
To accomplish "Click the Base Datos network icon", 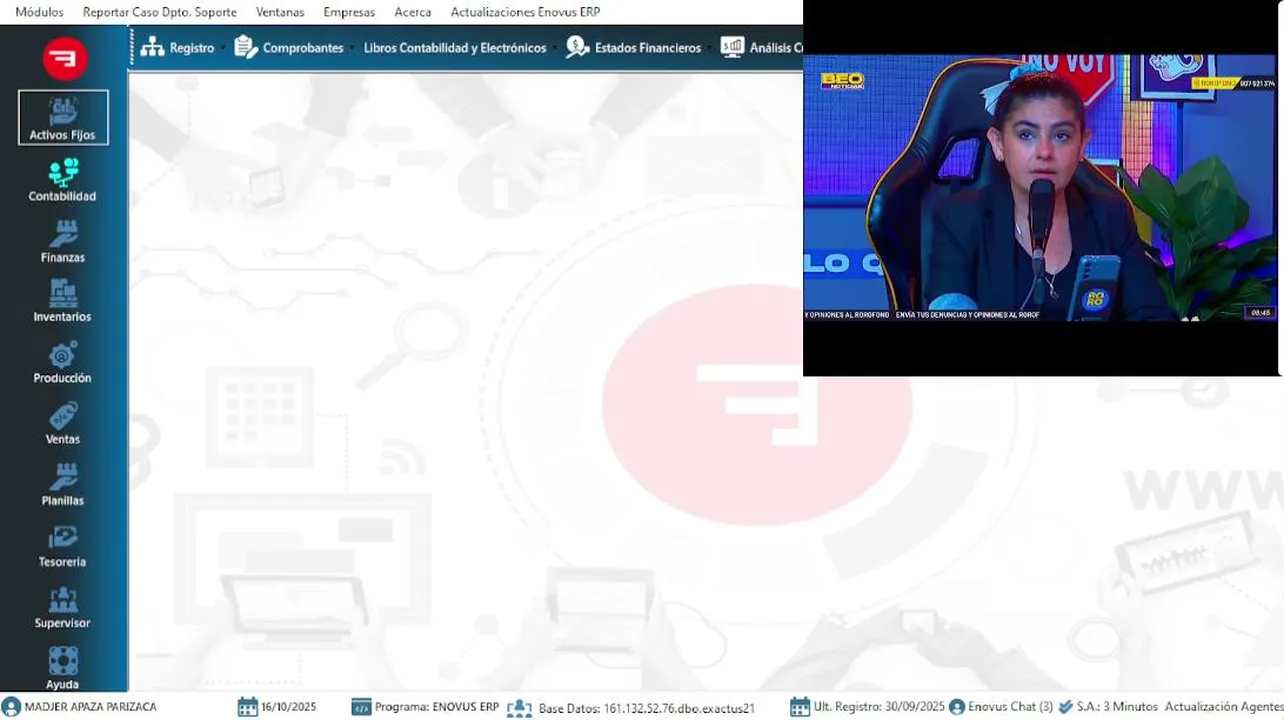I will (x=519, y=707).
